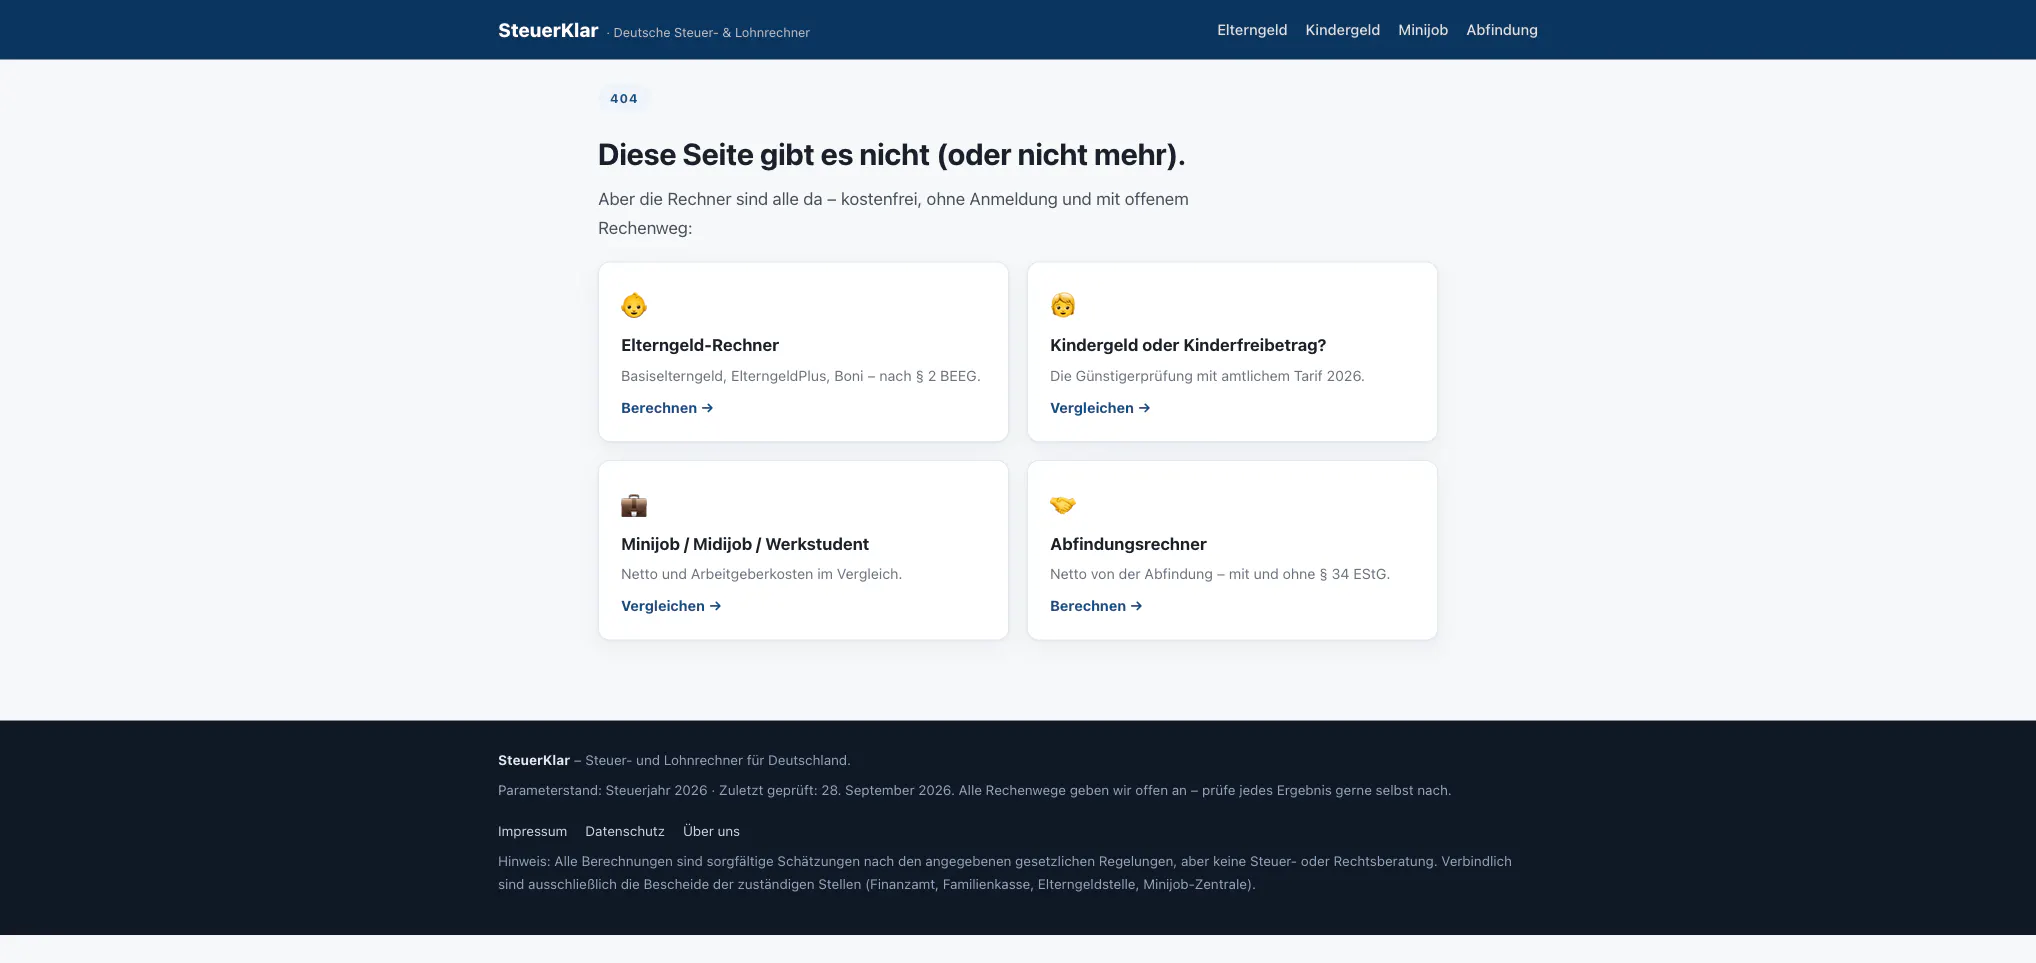Click Vergleichen link under Kindergeld oder Kinderfreibetrag

[x=1100, y=408]
